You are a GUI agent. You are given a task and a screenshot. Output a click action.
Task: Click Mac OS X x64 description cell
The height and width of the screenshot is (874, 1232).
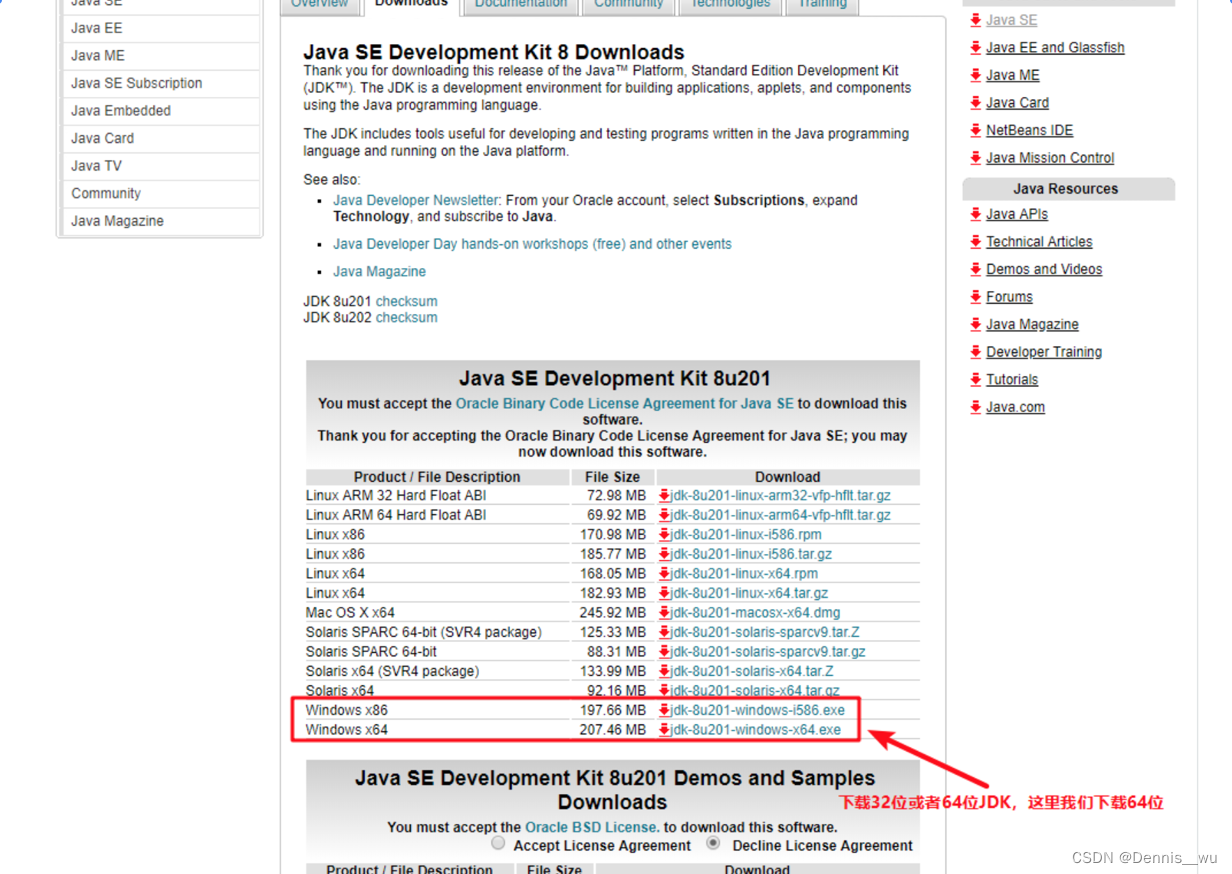click(x=437, y=612)
